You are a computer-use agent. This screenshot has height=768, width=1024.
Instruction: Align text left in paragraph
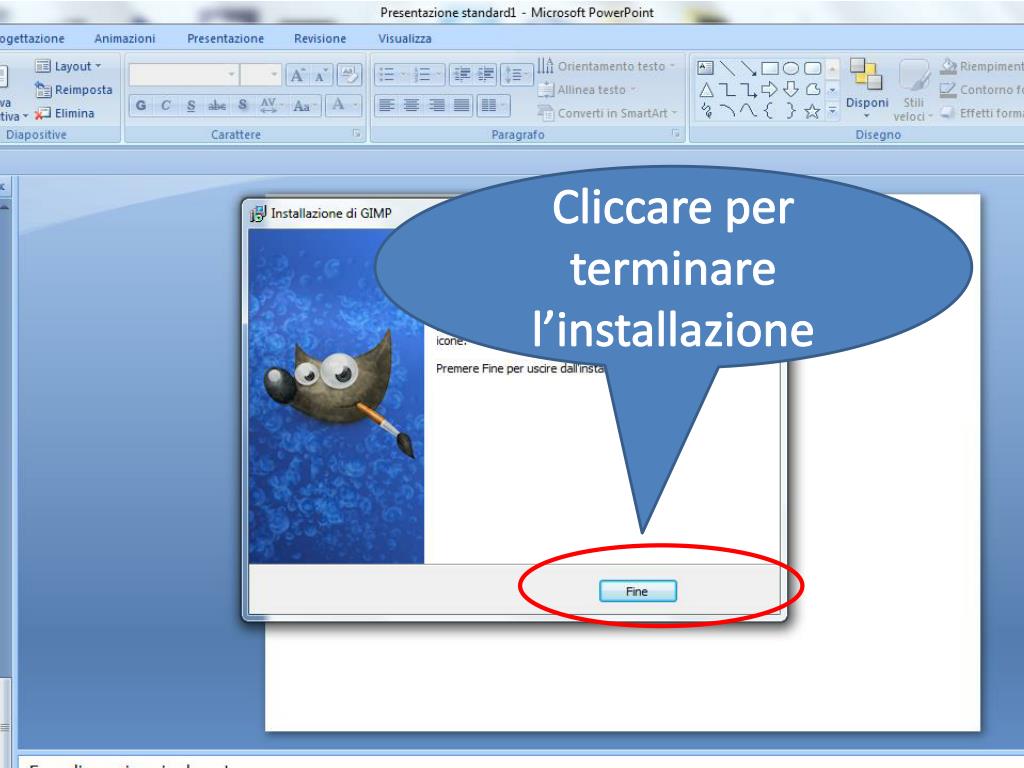point(387,105)
